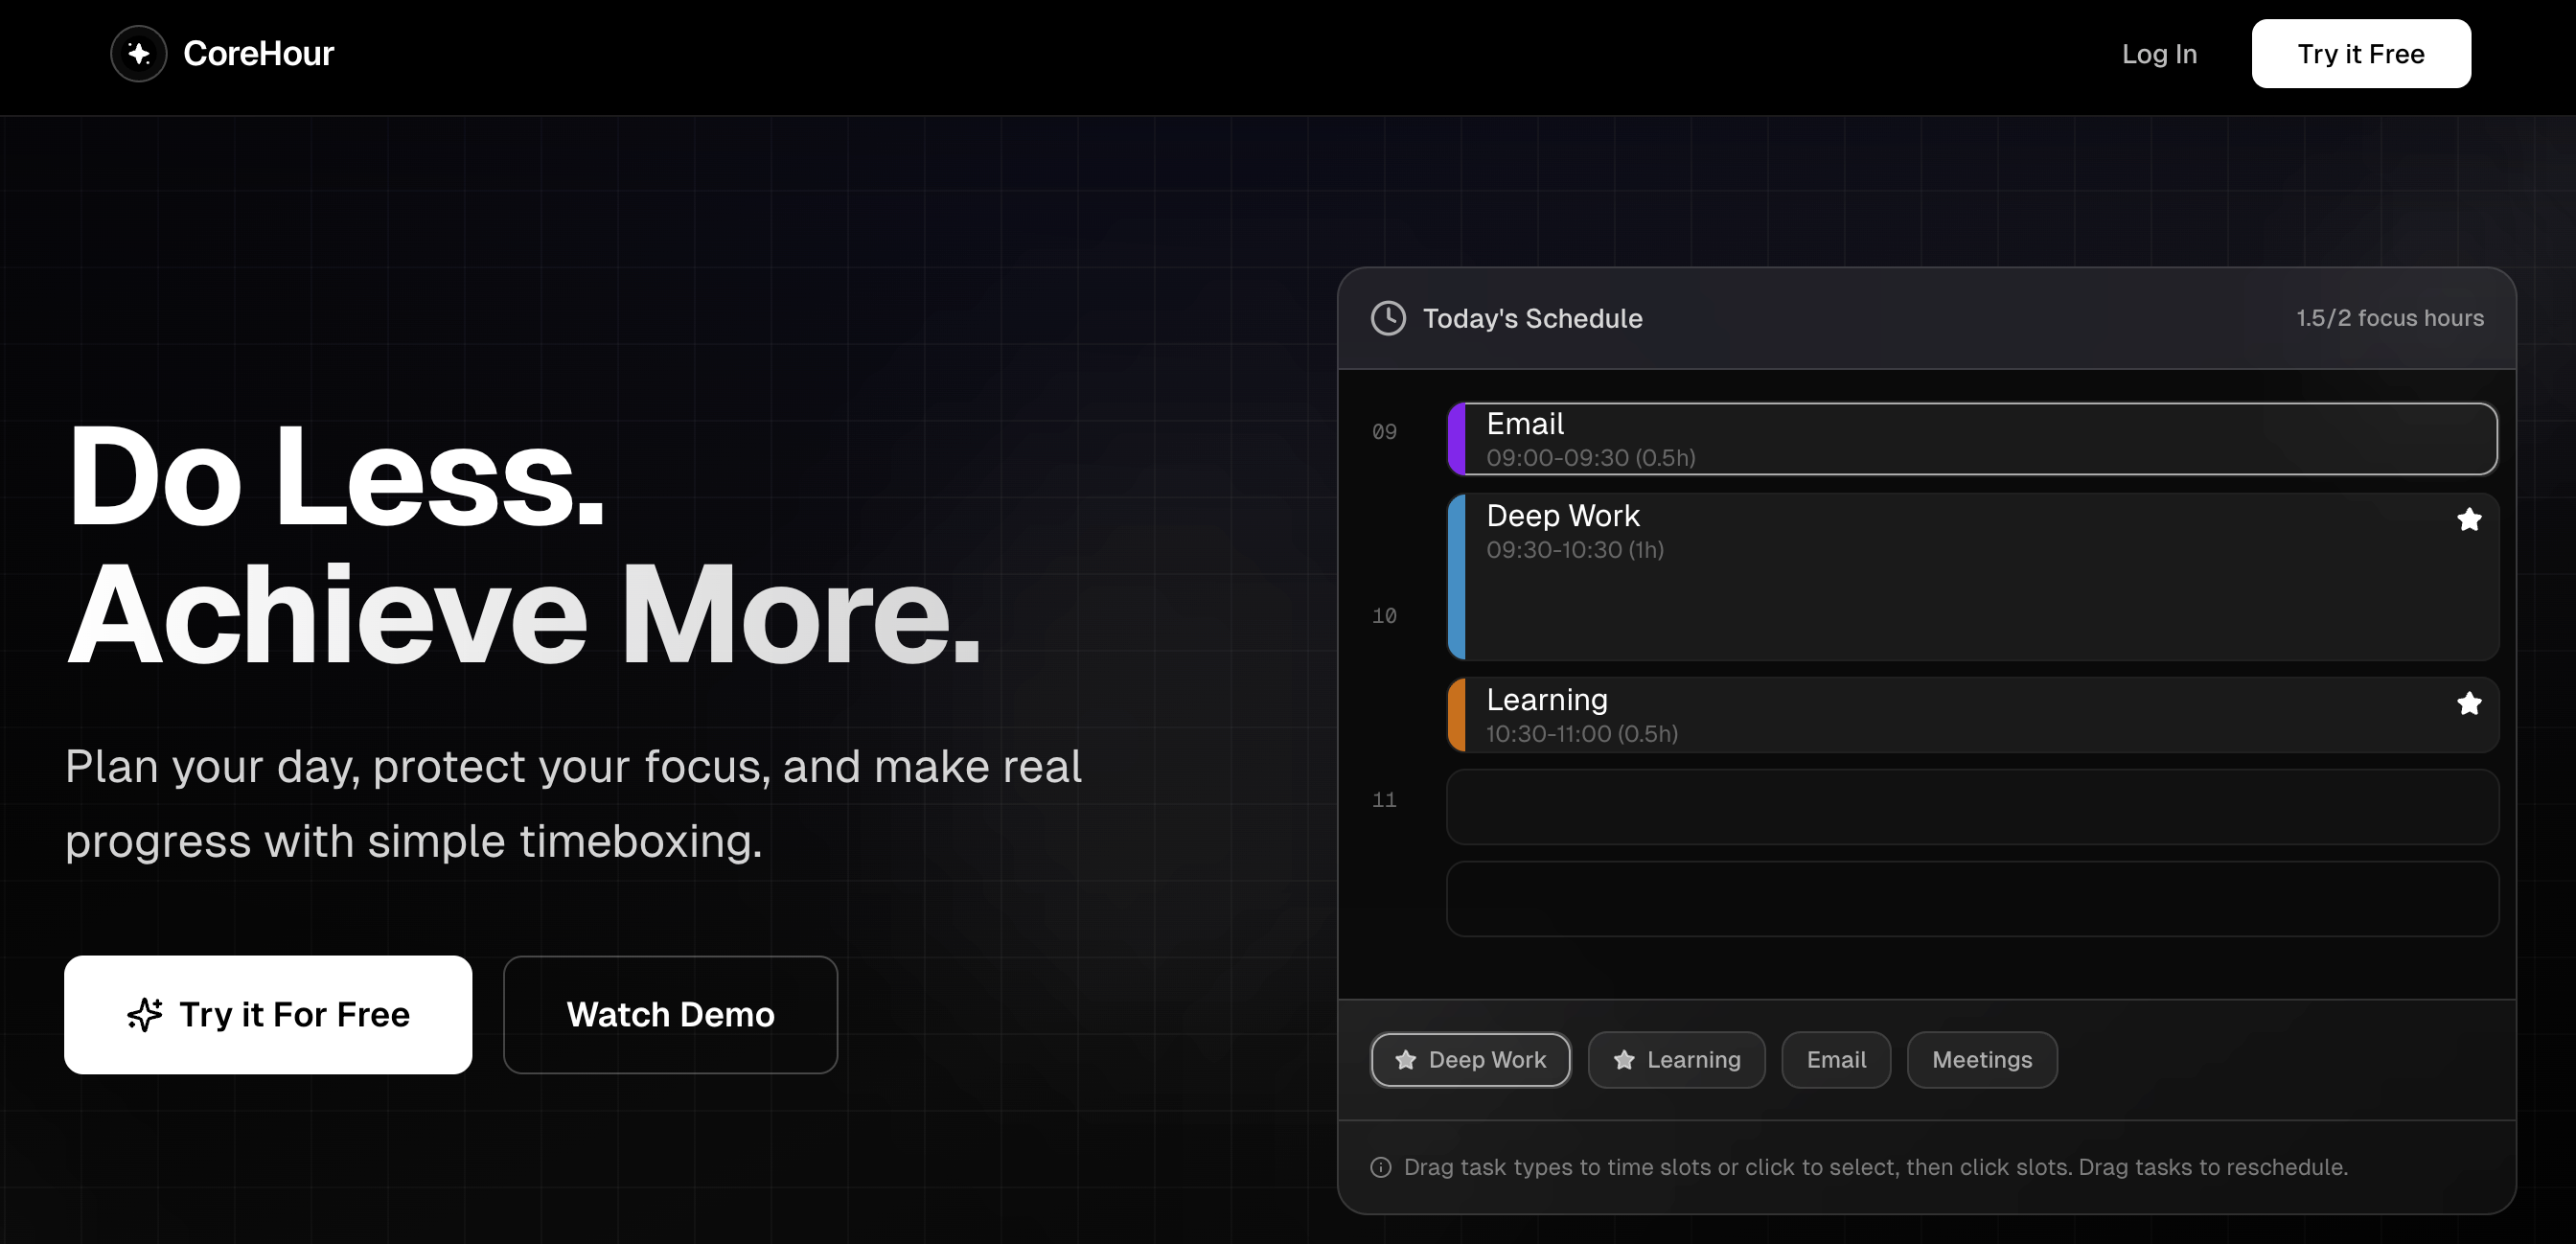The width and height of the screenshot is (2576, 1244).
Task: Click star icon in Learning chip
Action: pyautogui.click(x=1624, y=1060)
